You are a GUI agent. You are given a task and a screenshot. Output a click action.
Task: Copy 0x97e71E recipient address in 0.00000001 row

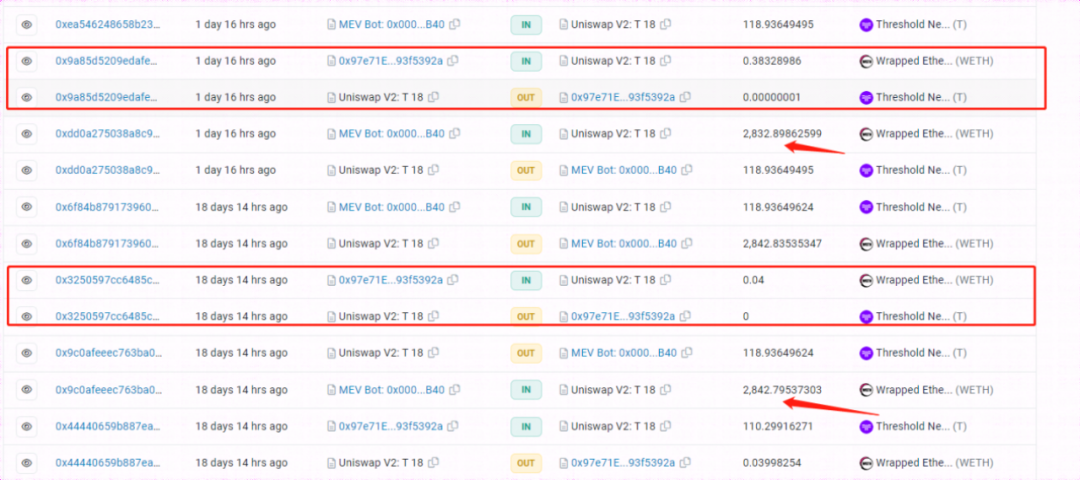[685, 97]
